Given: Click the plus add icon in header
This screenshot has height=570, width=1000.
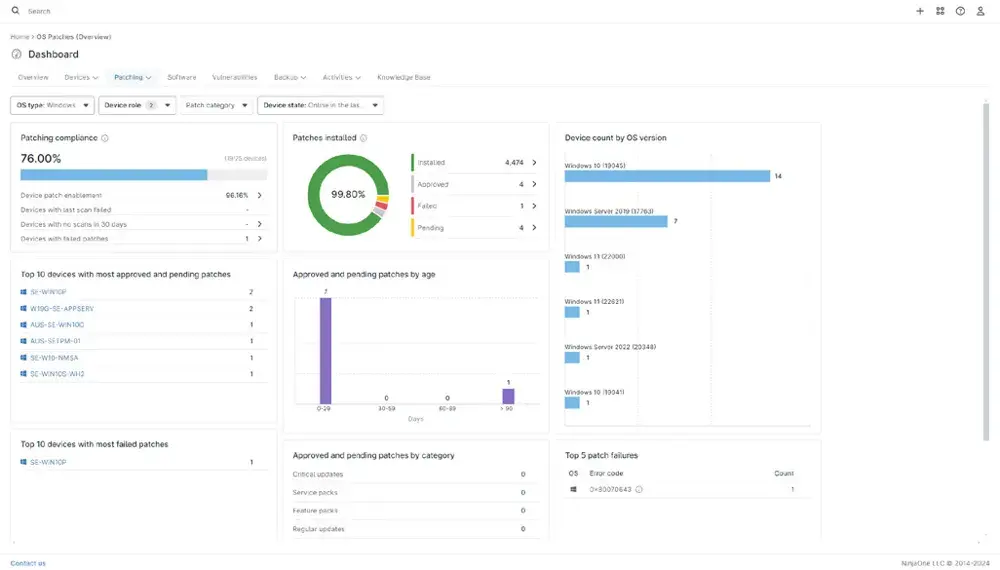Looking at the screenshot, I should tap(920, 11).
